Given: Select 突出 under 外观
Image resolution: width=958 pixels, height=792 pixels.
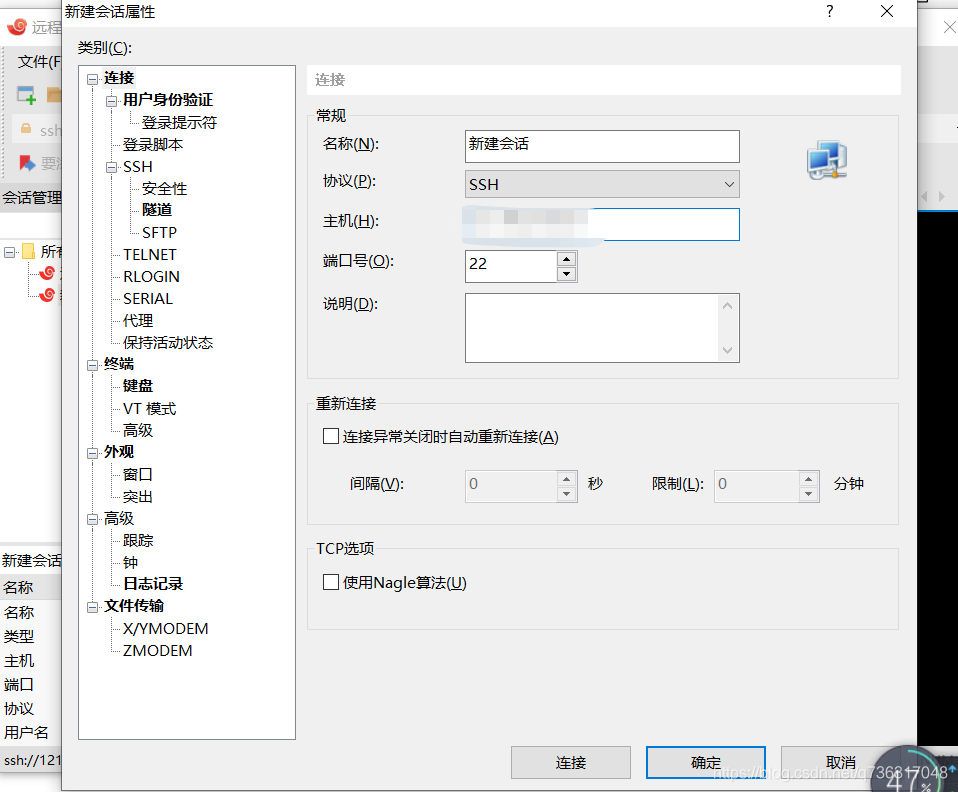Looking at the screenshot, I should [x=137, y=496].
